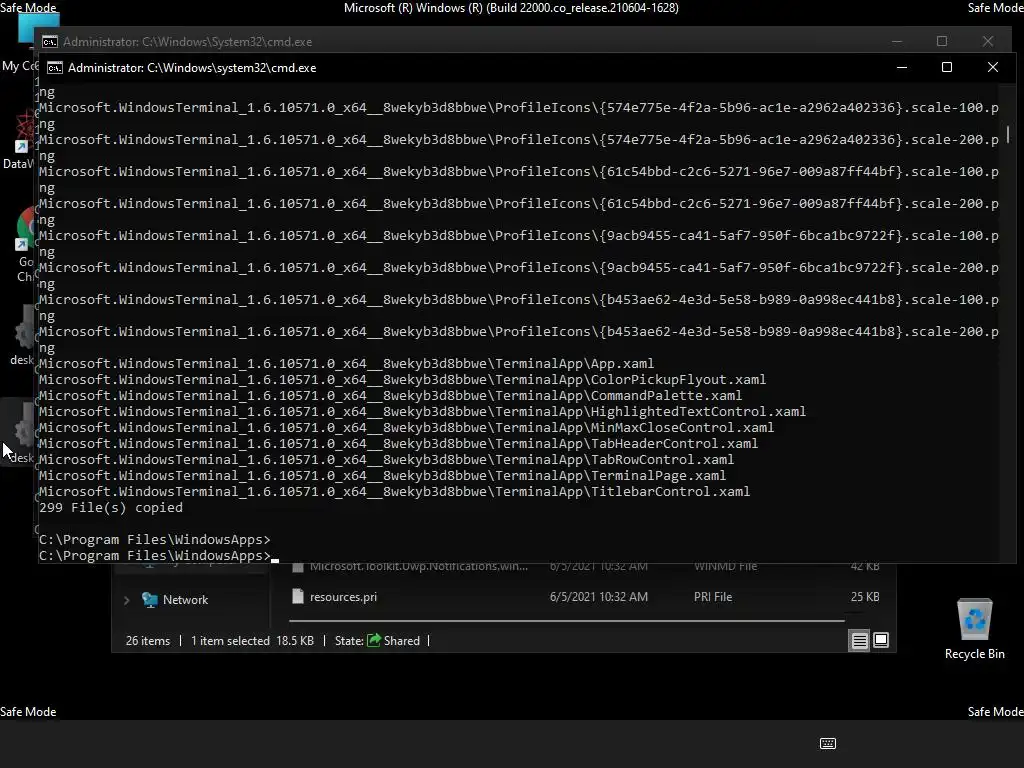Image resolution: width=1024 pixels, height=768 pixels.
Task: Click '1 item selected 18.5 KB' status text
Action: click(252, 641)
